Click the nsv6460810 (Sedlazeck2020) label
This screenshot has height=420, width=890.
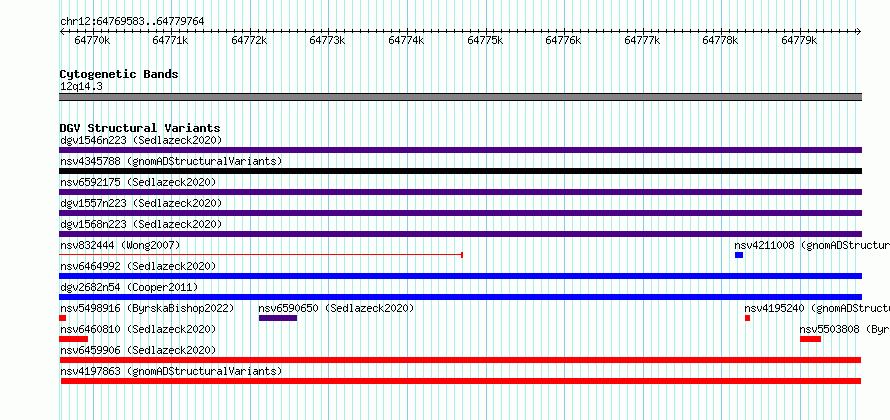[138, 329]
